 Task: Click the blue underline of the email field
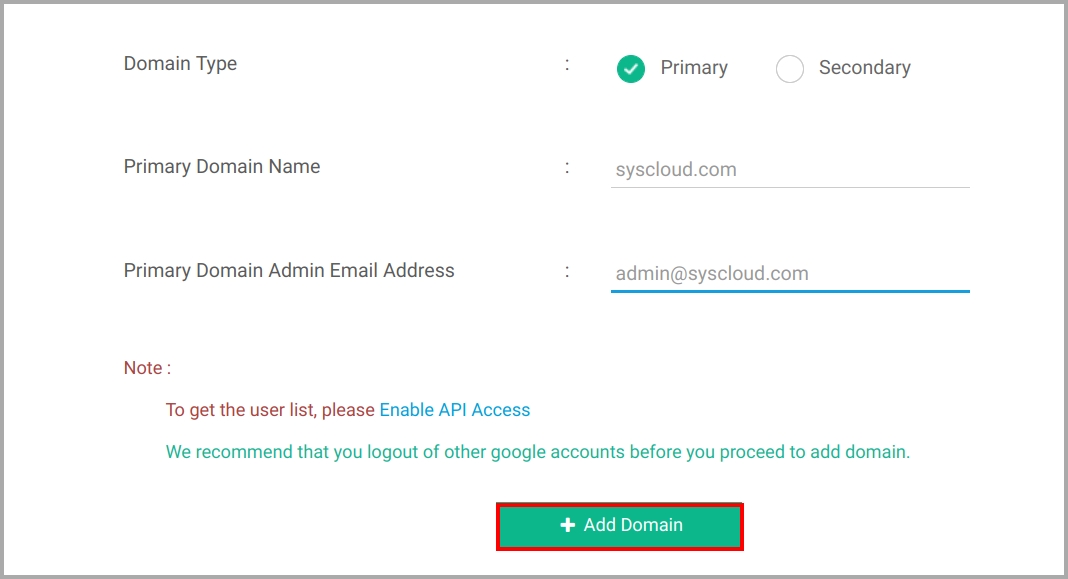(x=790, y=291)
